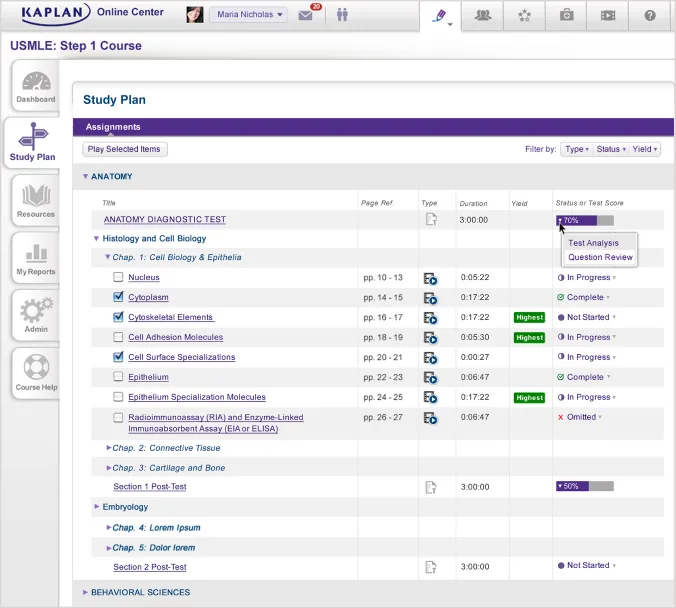Collapse the ANATOMY section

coord(85,176)
